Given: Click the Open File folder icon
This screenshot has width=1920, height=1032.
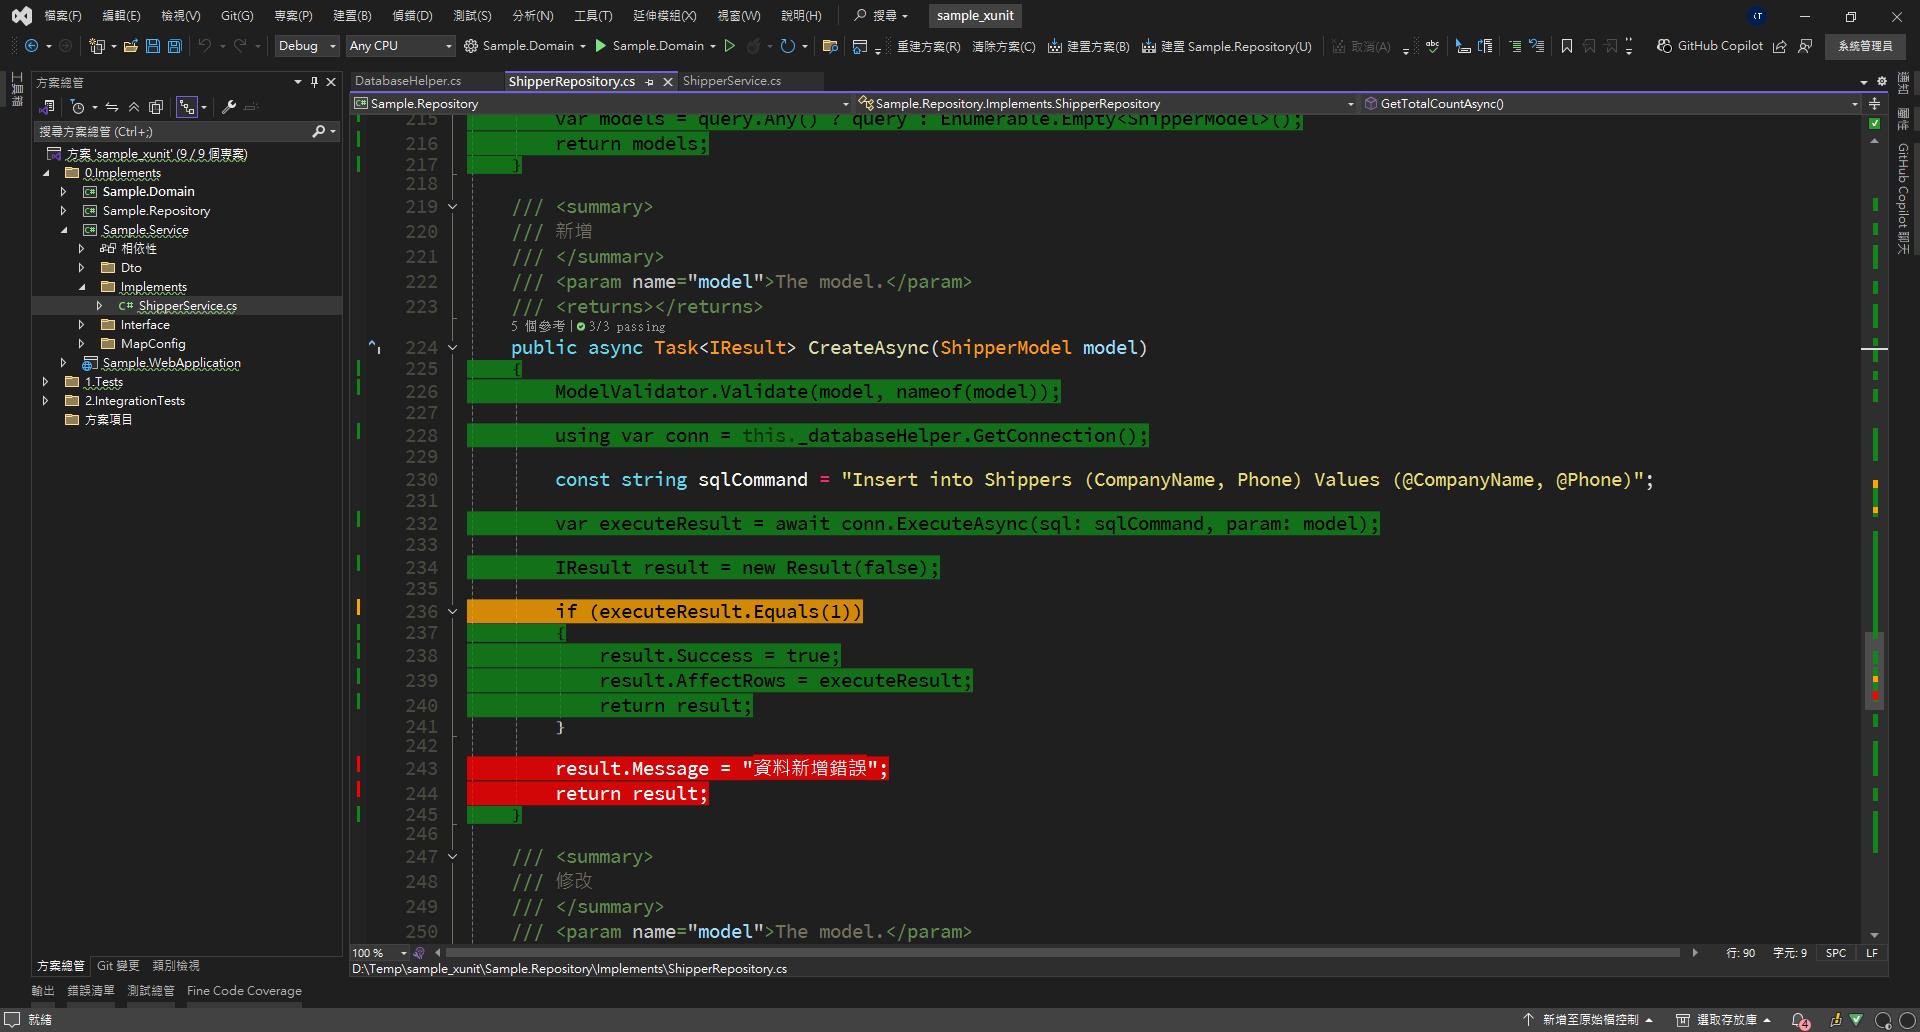Looking at the screenshot, I should [130, 46].
